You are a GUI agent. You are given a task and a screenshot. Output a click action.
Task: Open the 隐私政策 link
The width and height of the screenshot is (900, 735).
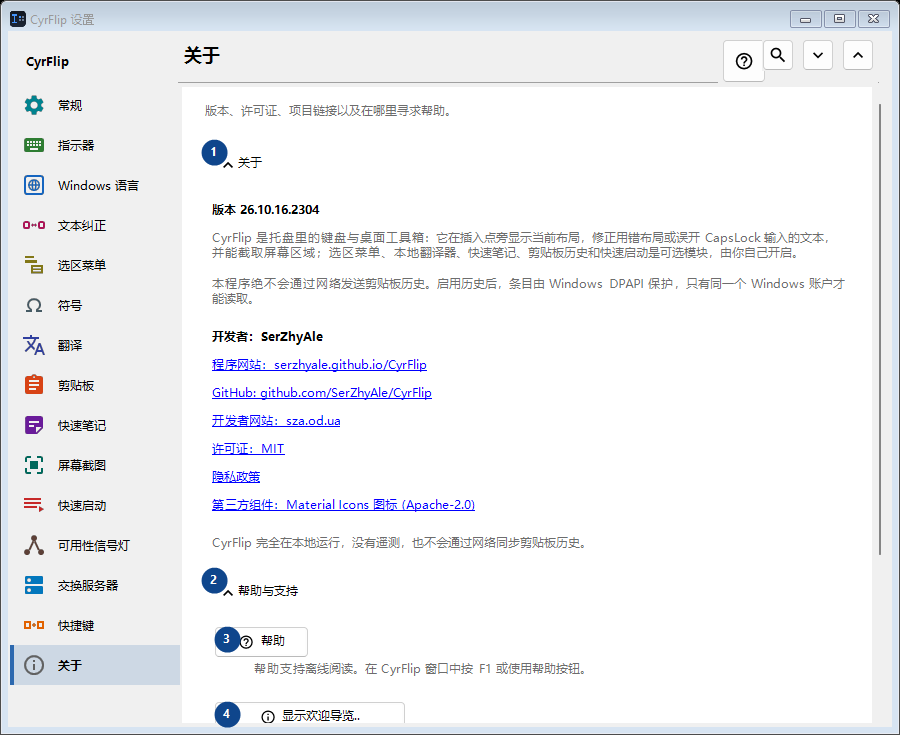(236, 477)
